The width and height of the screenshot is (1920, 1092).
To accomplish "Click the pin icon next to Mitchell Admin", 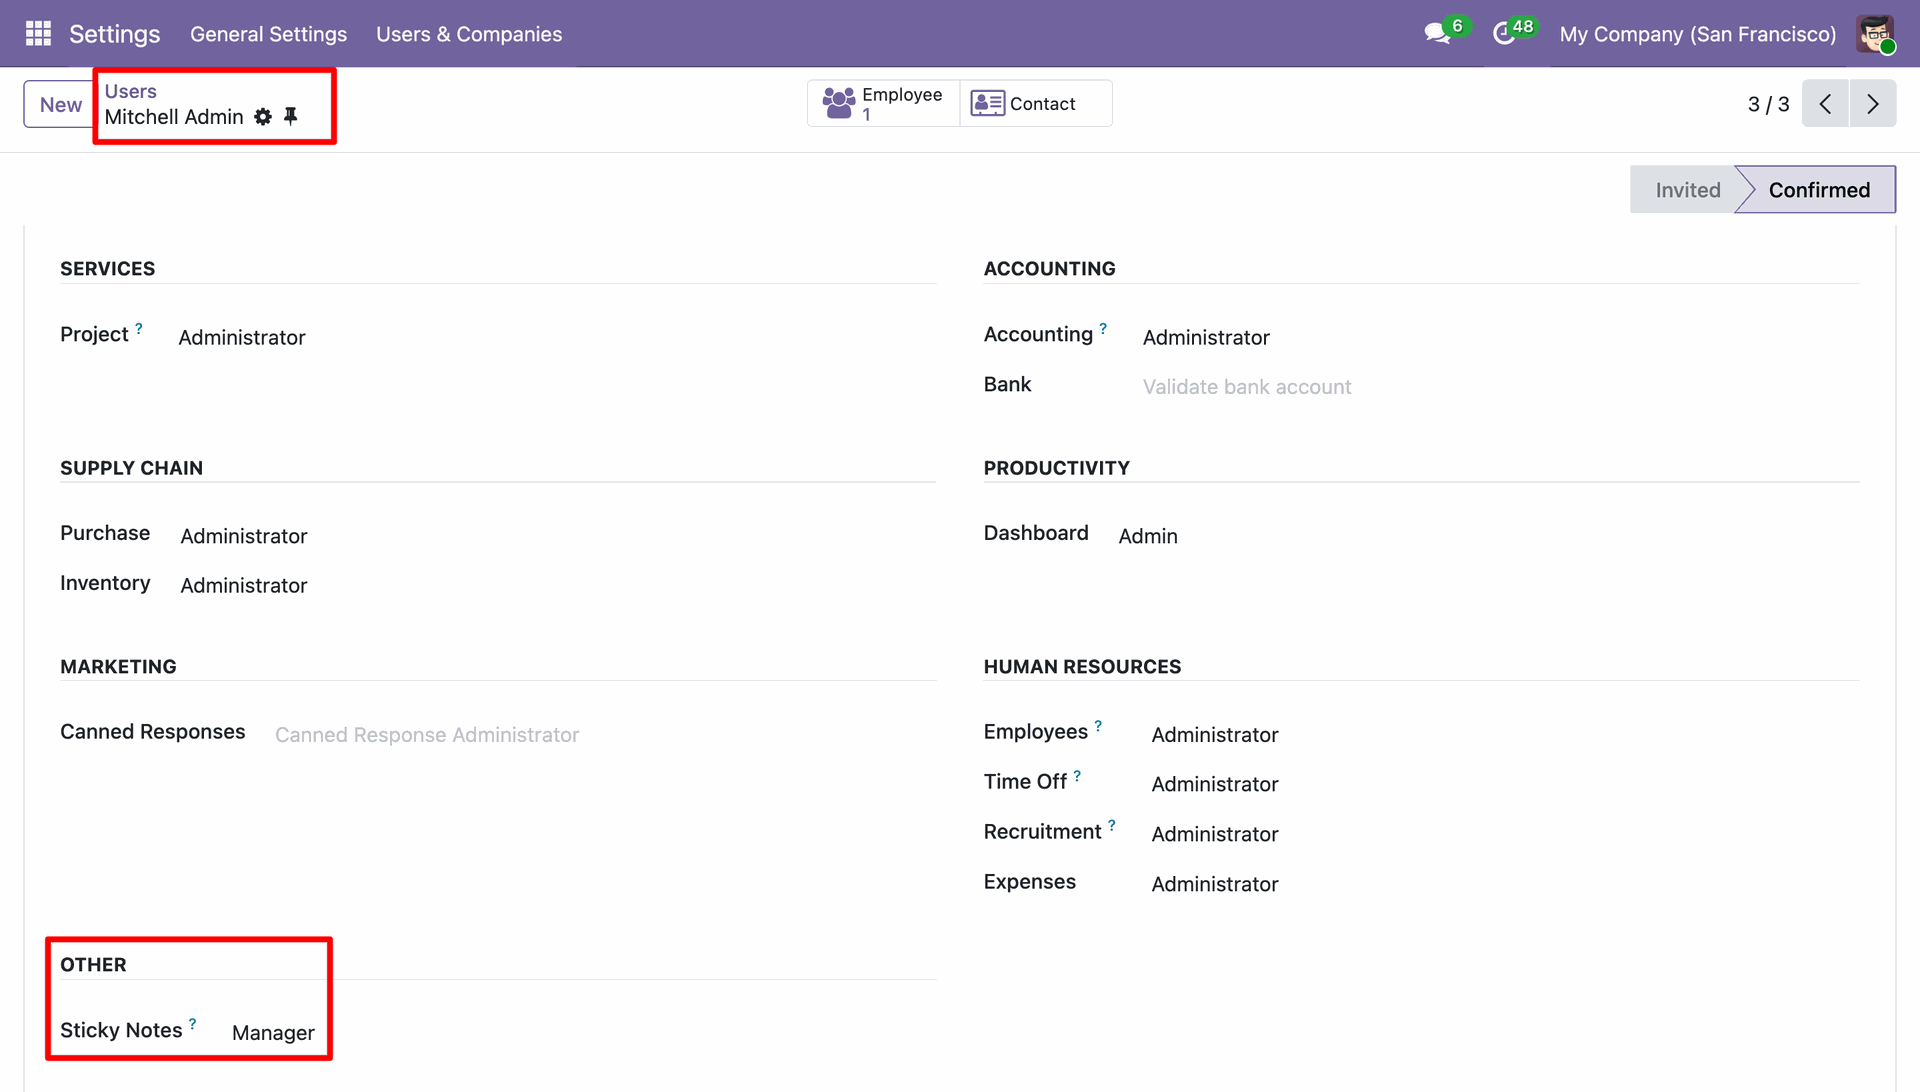I will (x=291, y=117).
